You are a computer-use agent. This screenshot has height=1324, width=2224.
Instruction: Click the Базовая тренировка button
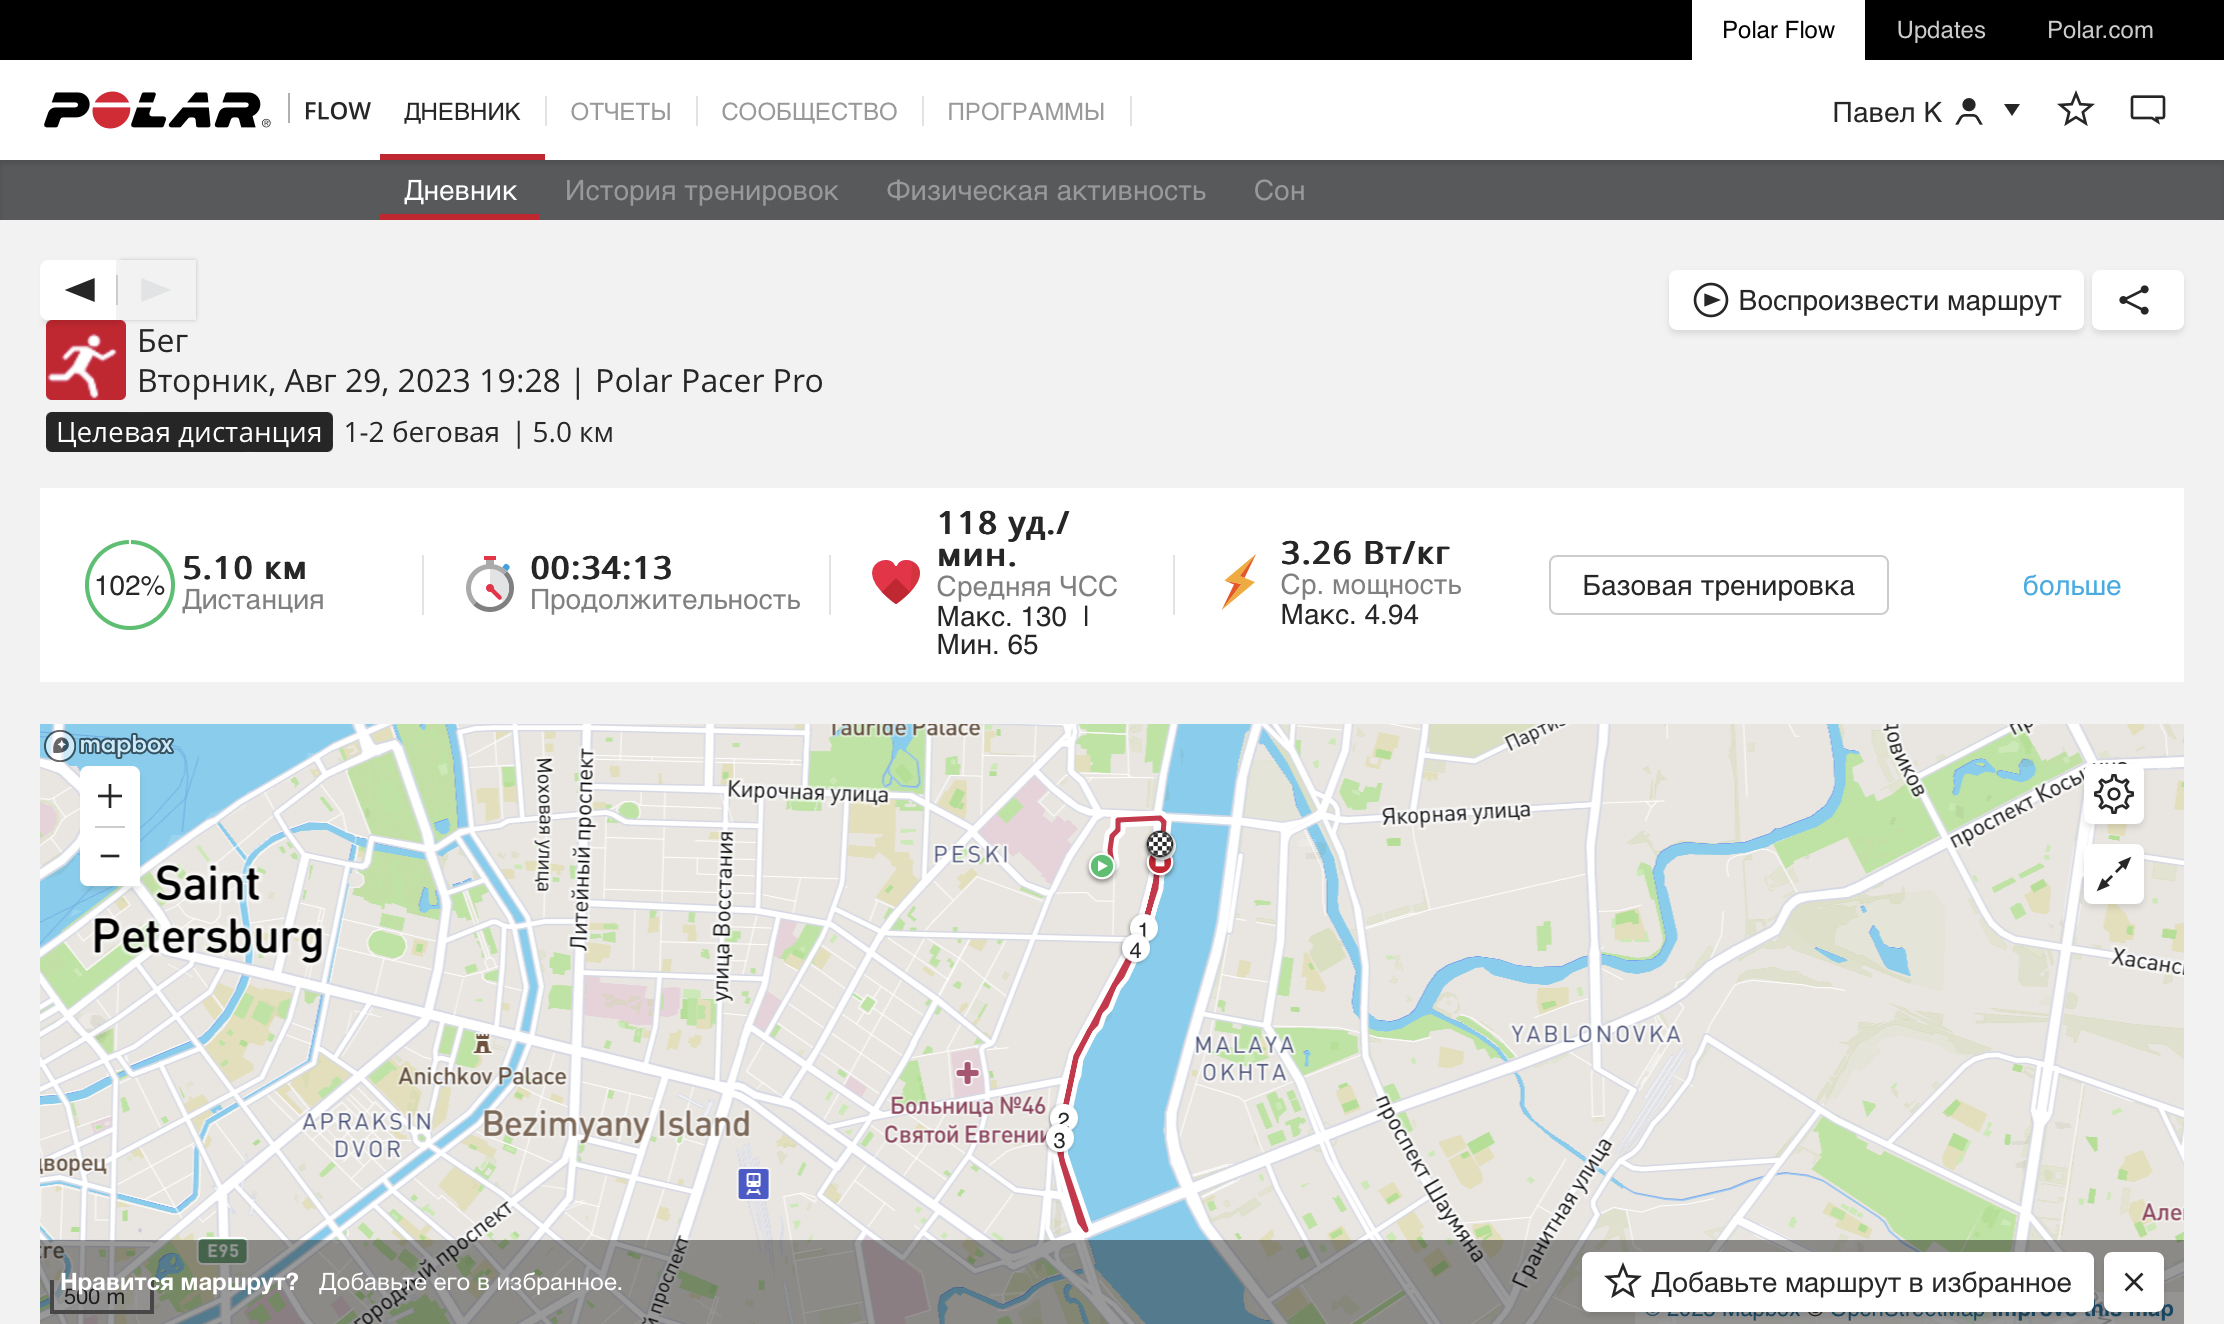[x=1718, y=585]
